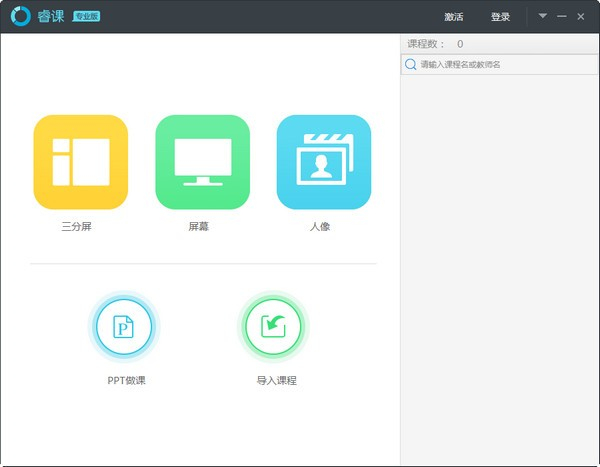Choose the blue 人像 portrait recording icon
600x467 pixels.
[323, 162]
